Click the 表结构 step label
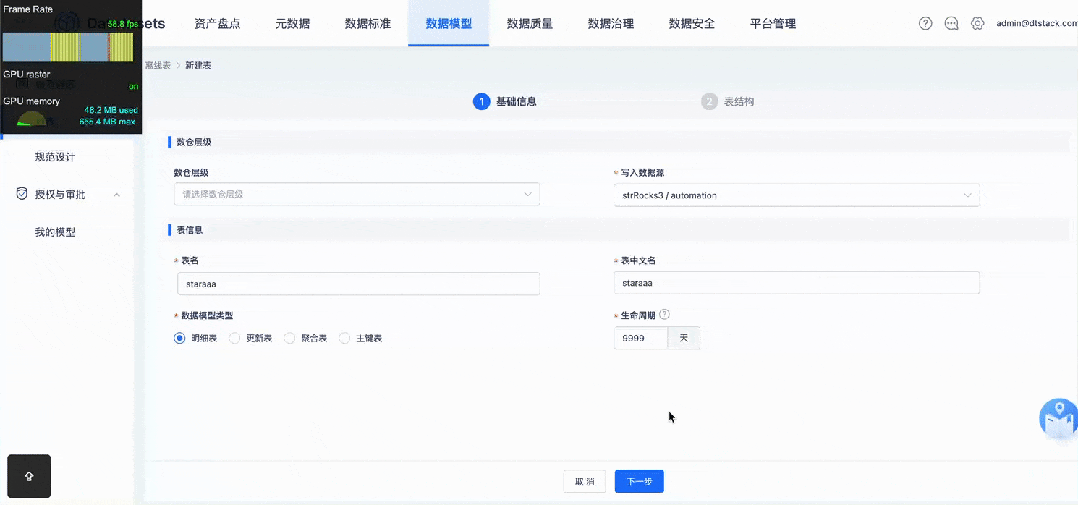The width and height of the screenshot is (1078, 505). (739, 102)
